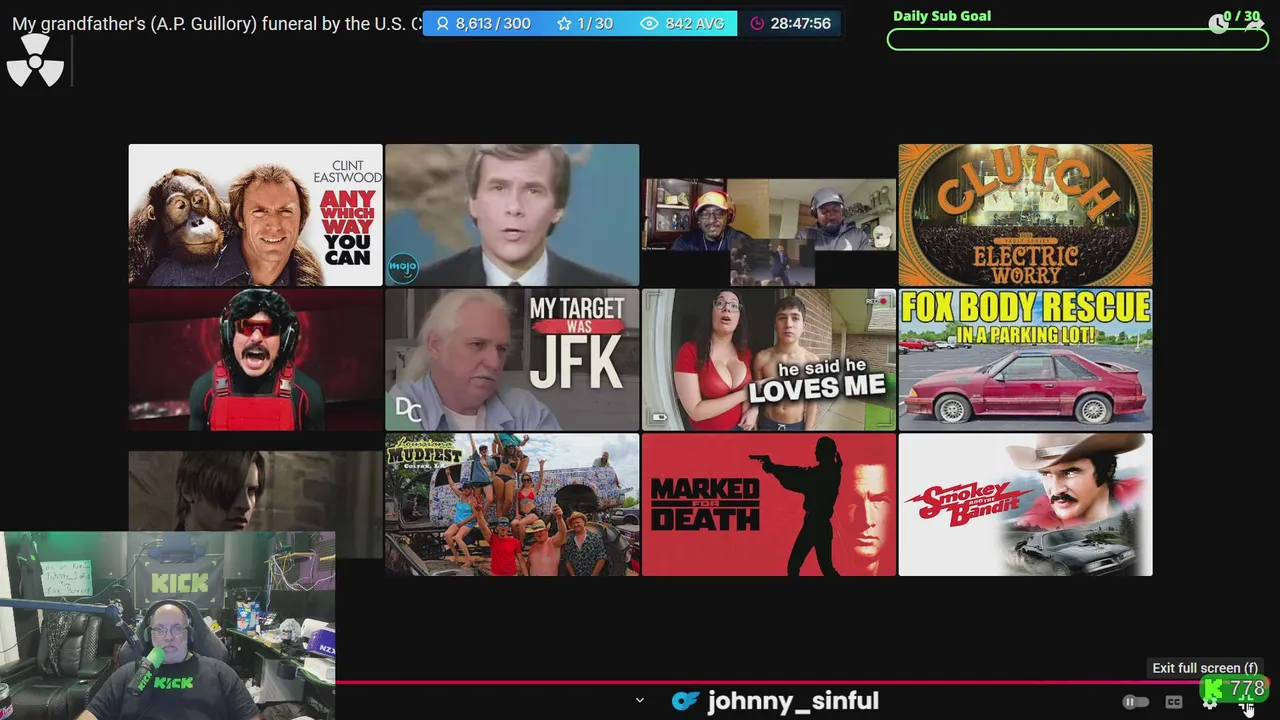Exit full screen mode
Screen dimensions: 1280x720
1247,705
